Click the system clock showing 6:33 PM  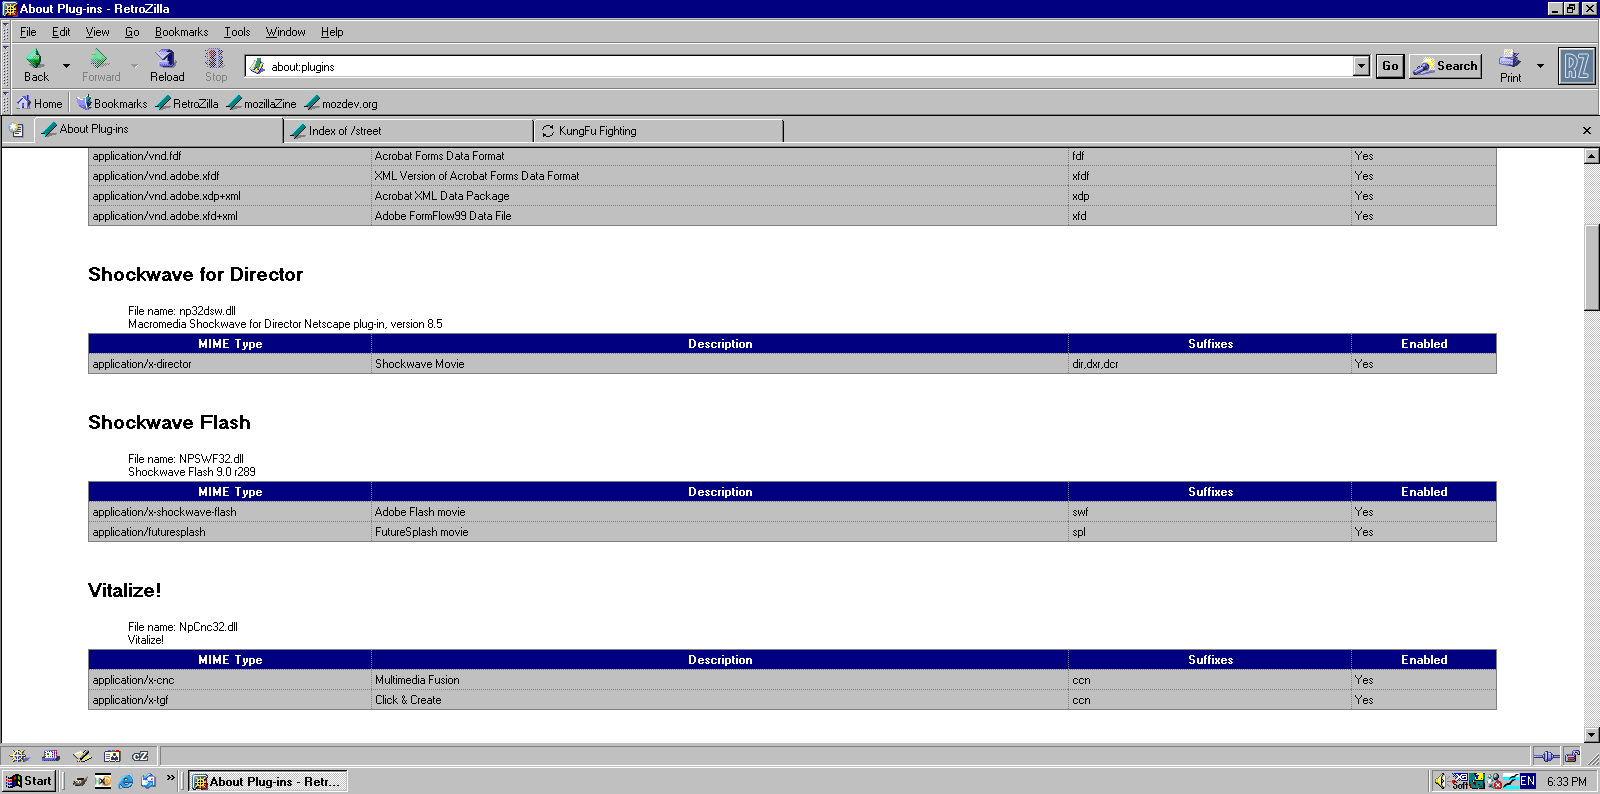[x=1566, y=782]
